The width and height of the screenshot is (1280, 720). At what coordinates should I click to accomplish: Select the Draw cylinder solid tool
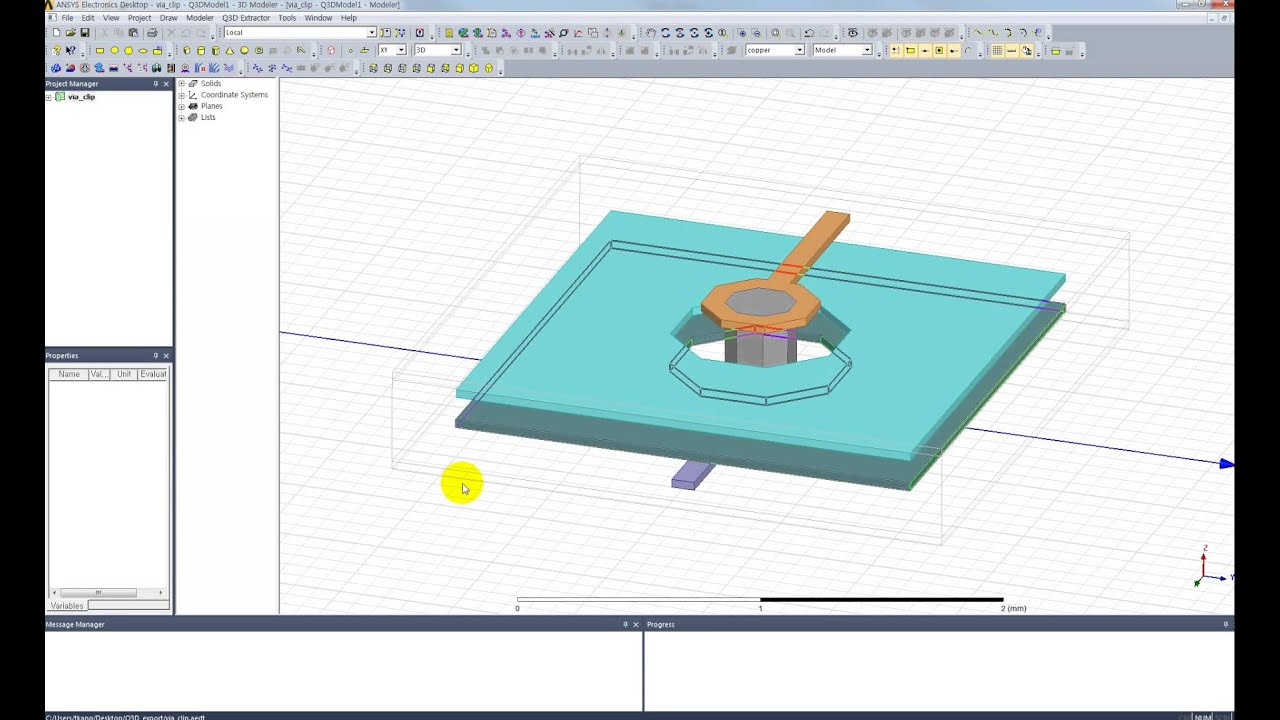(201, 50)
